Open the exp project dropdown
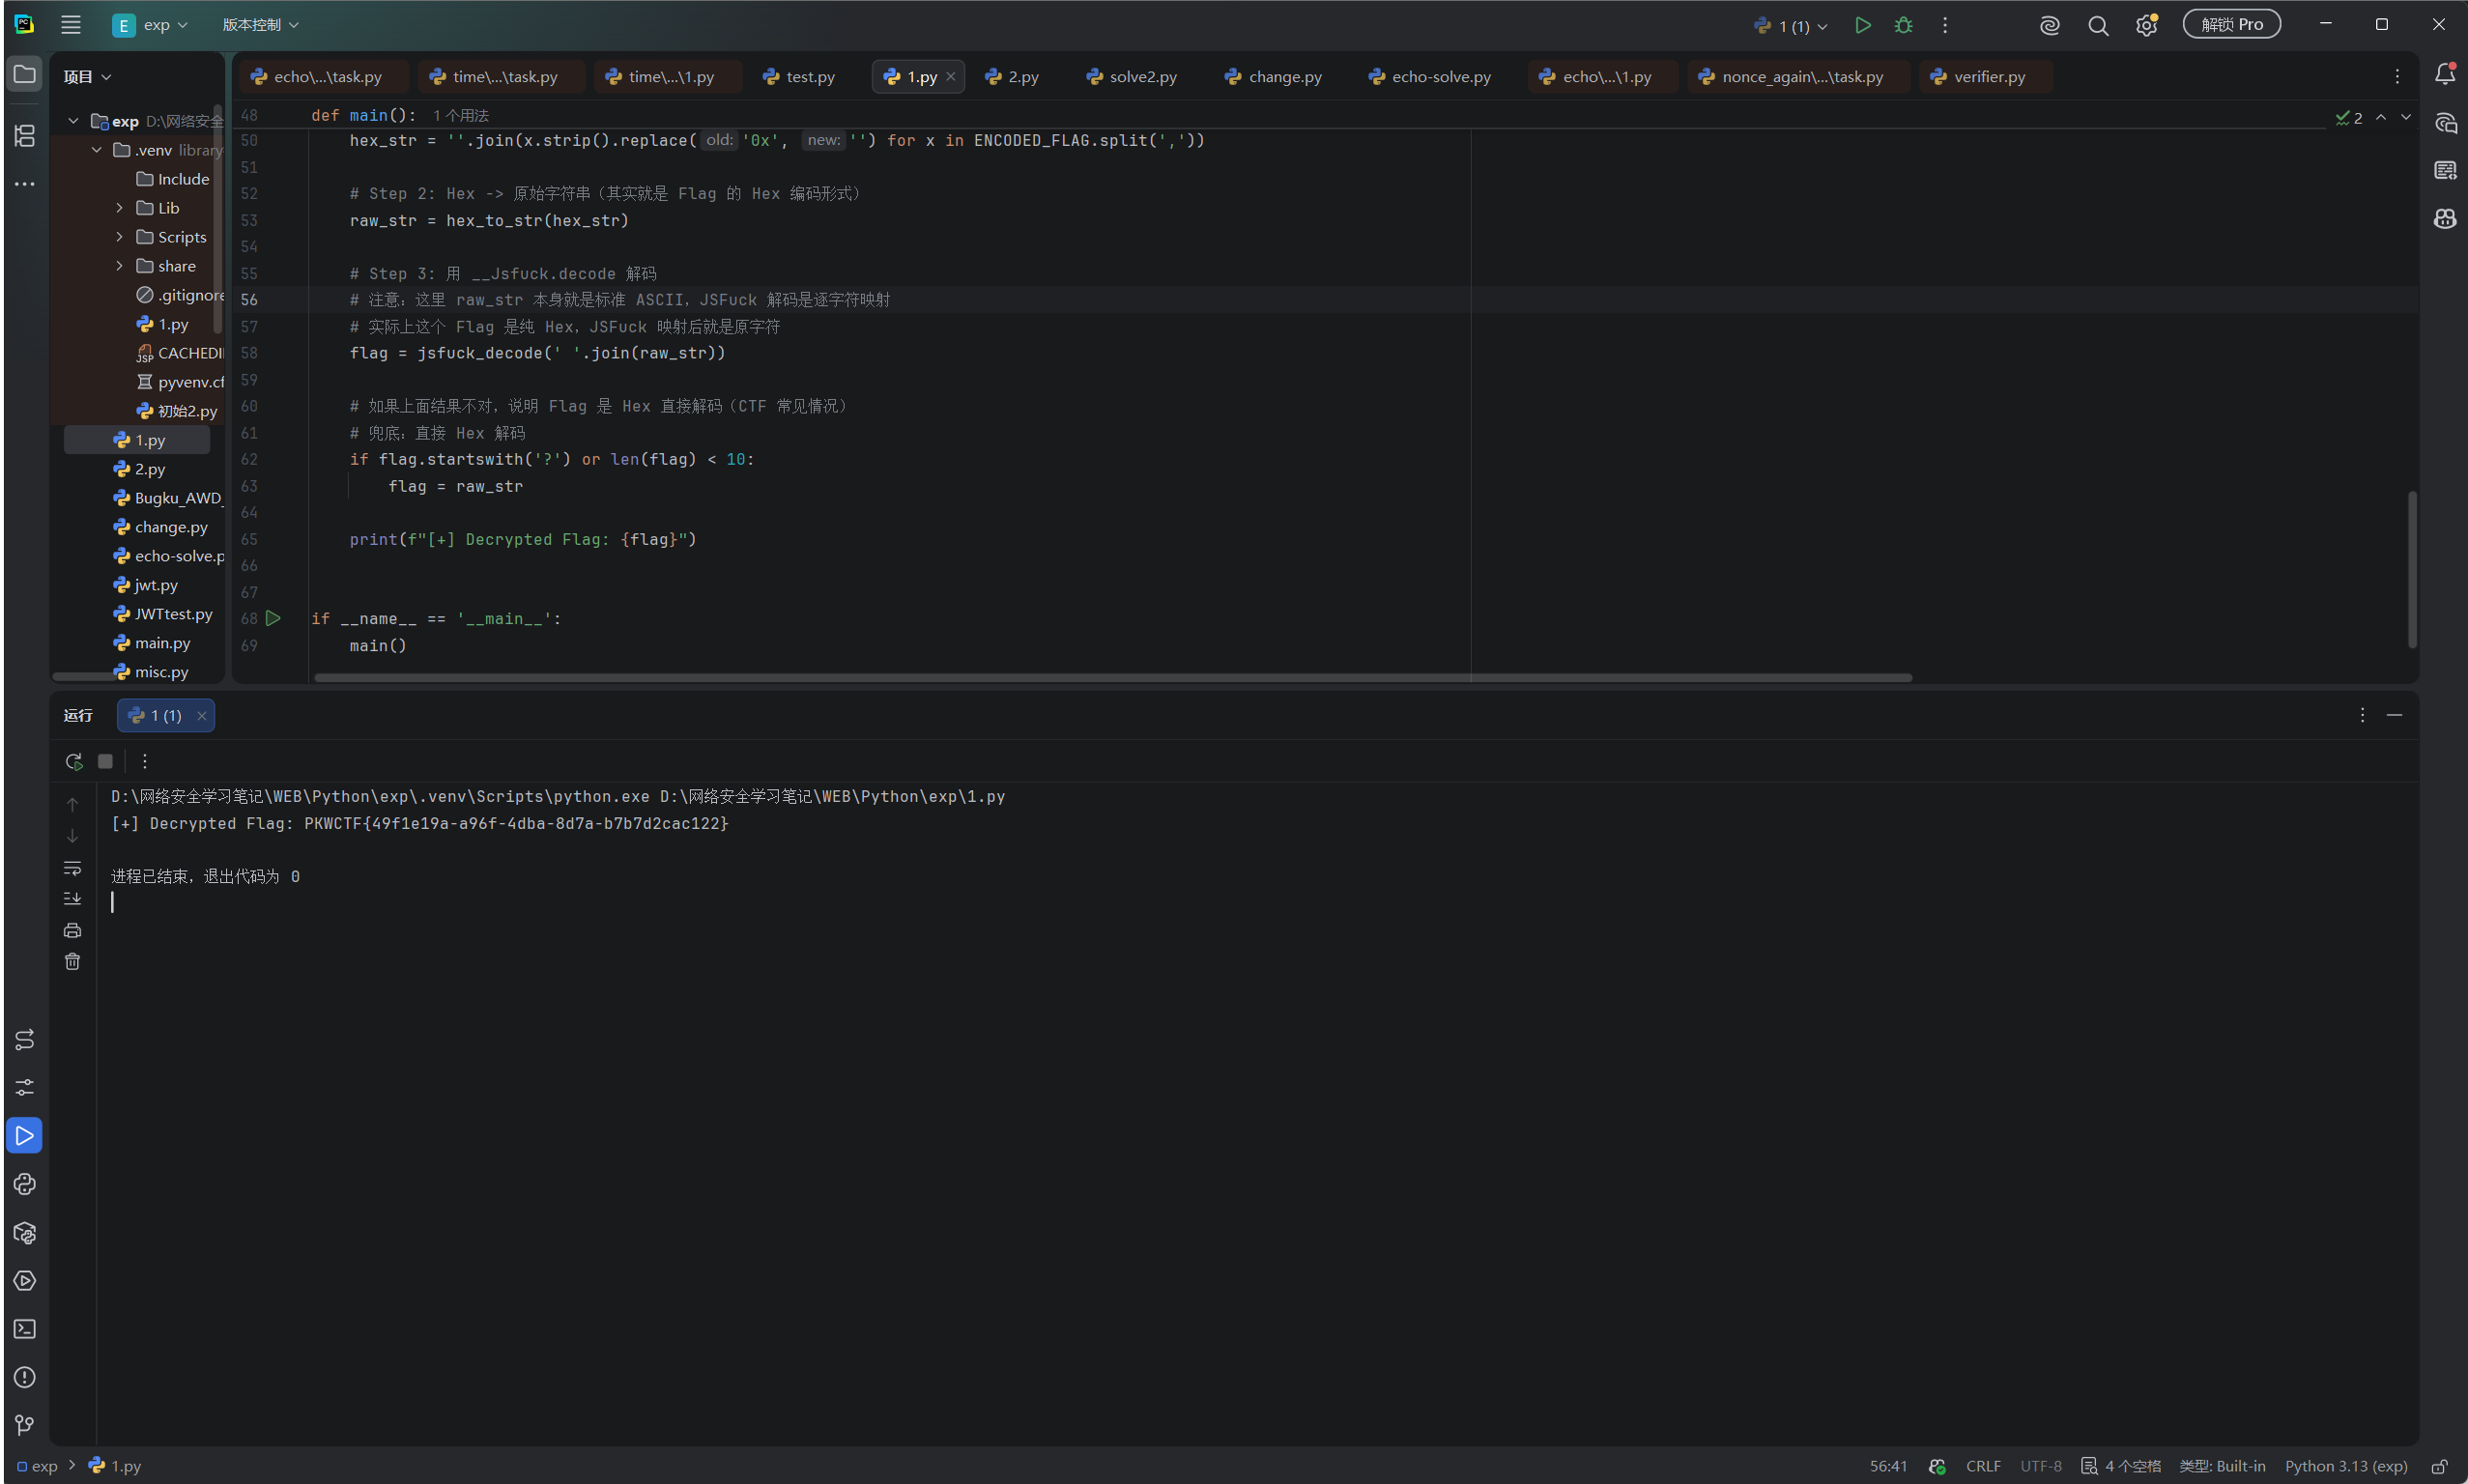Viewport: 2468px width, 1484px height. 151,25
